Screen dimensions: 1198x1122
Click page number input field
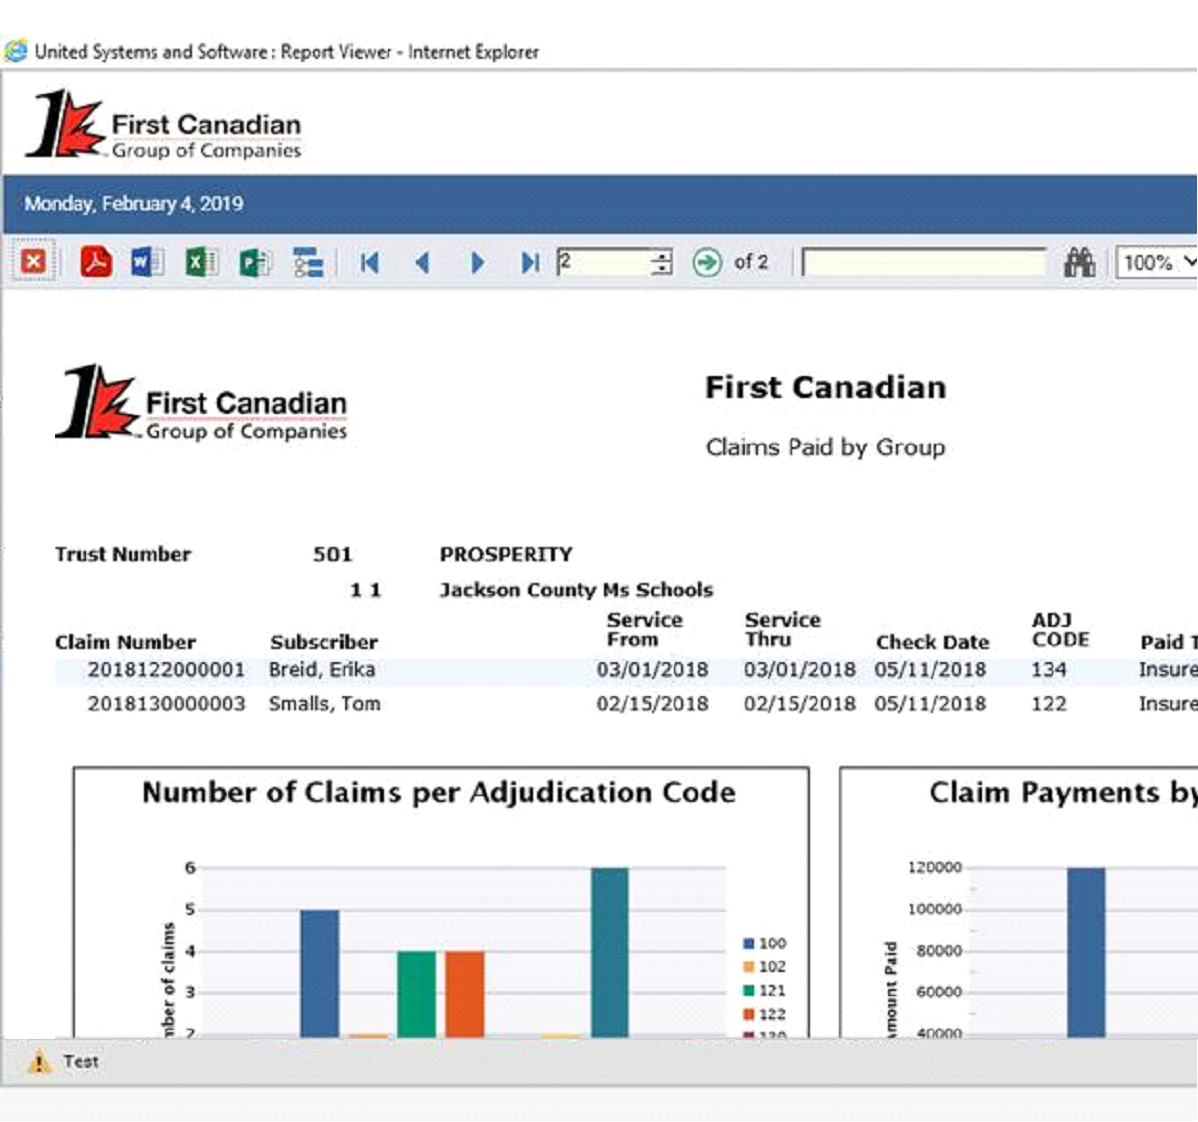[x=604, y=262]
